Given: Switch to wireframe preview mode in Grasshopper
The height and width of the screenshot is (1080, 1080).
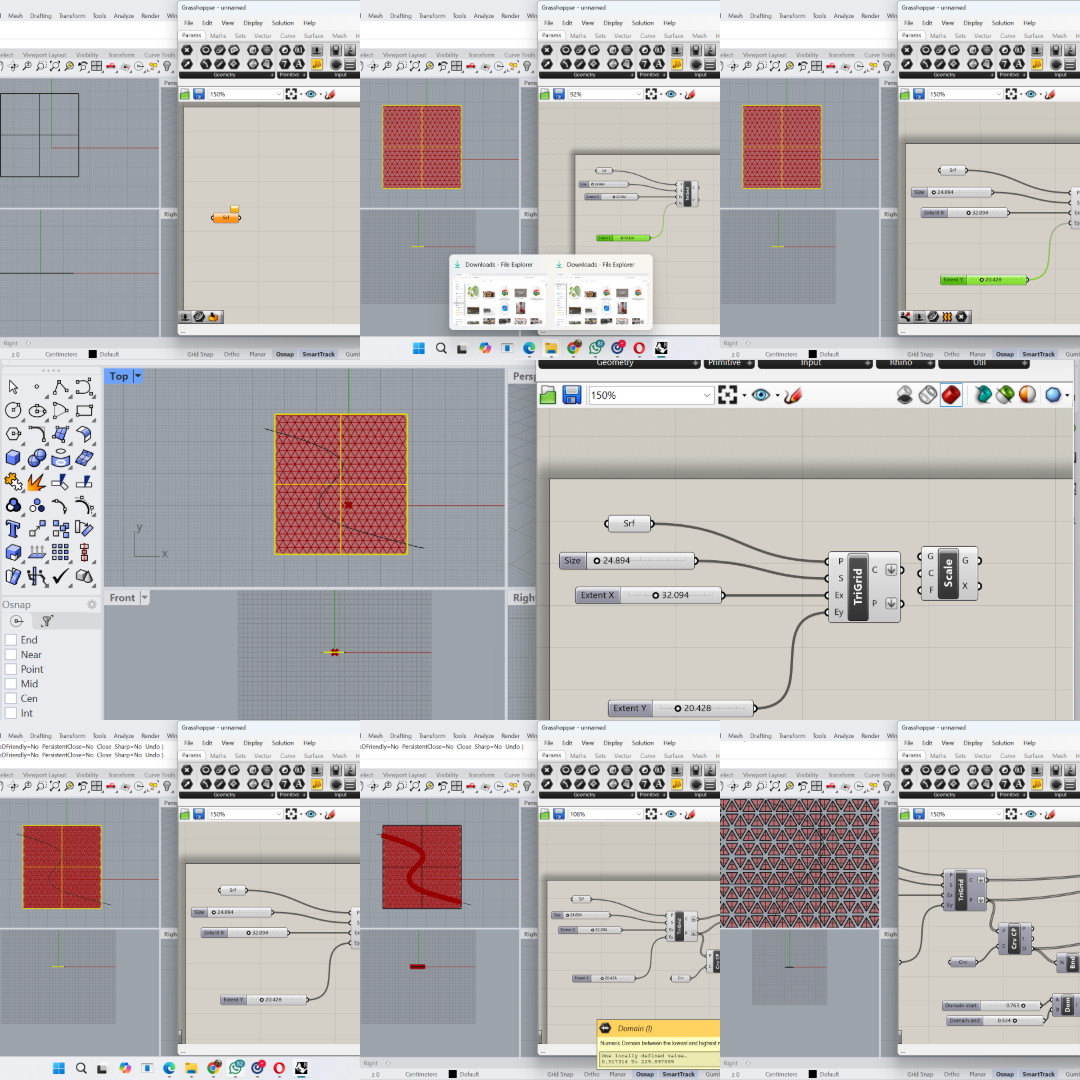Looking at the screenshot, I should [x=928, y=395].
